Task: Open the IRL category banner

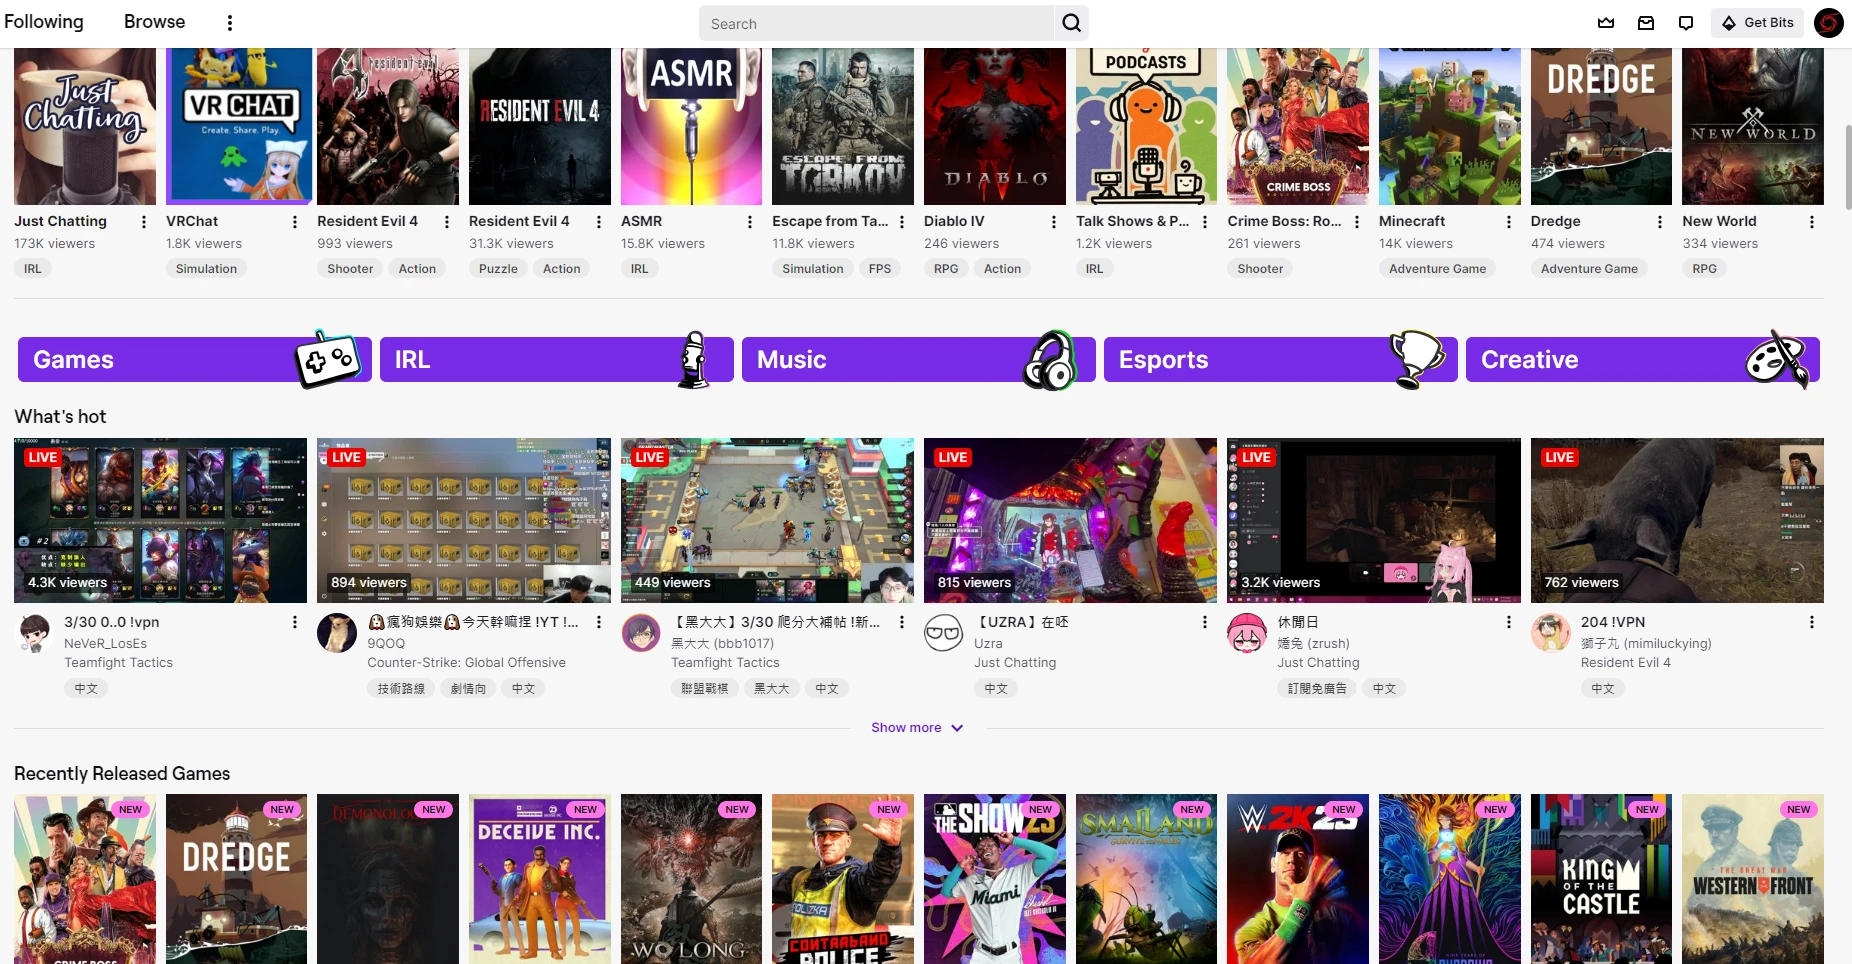Action: tap(556, 360)
